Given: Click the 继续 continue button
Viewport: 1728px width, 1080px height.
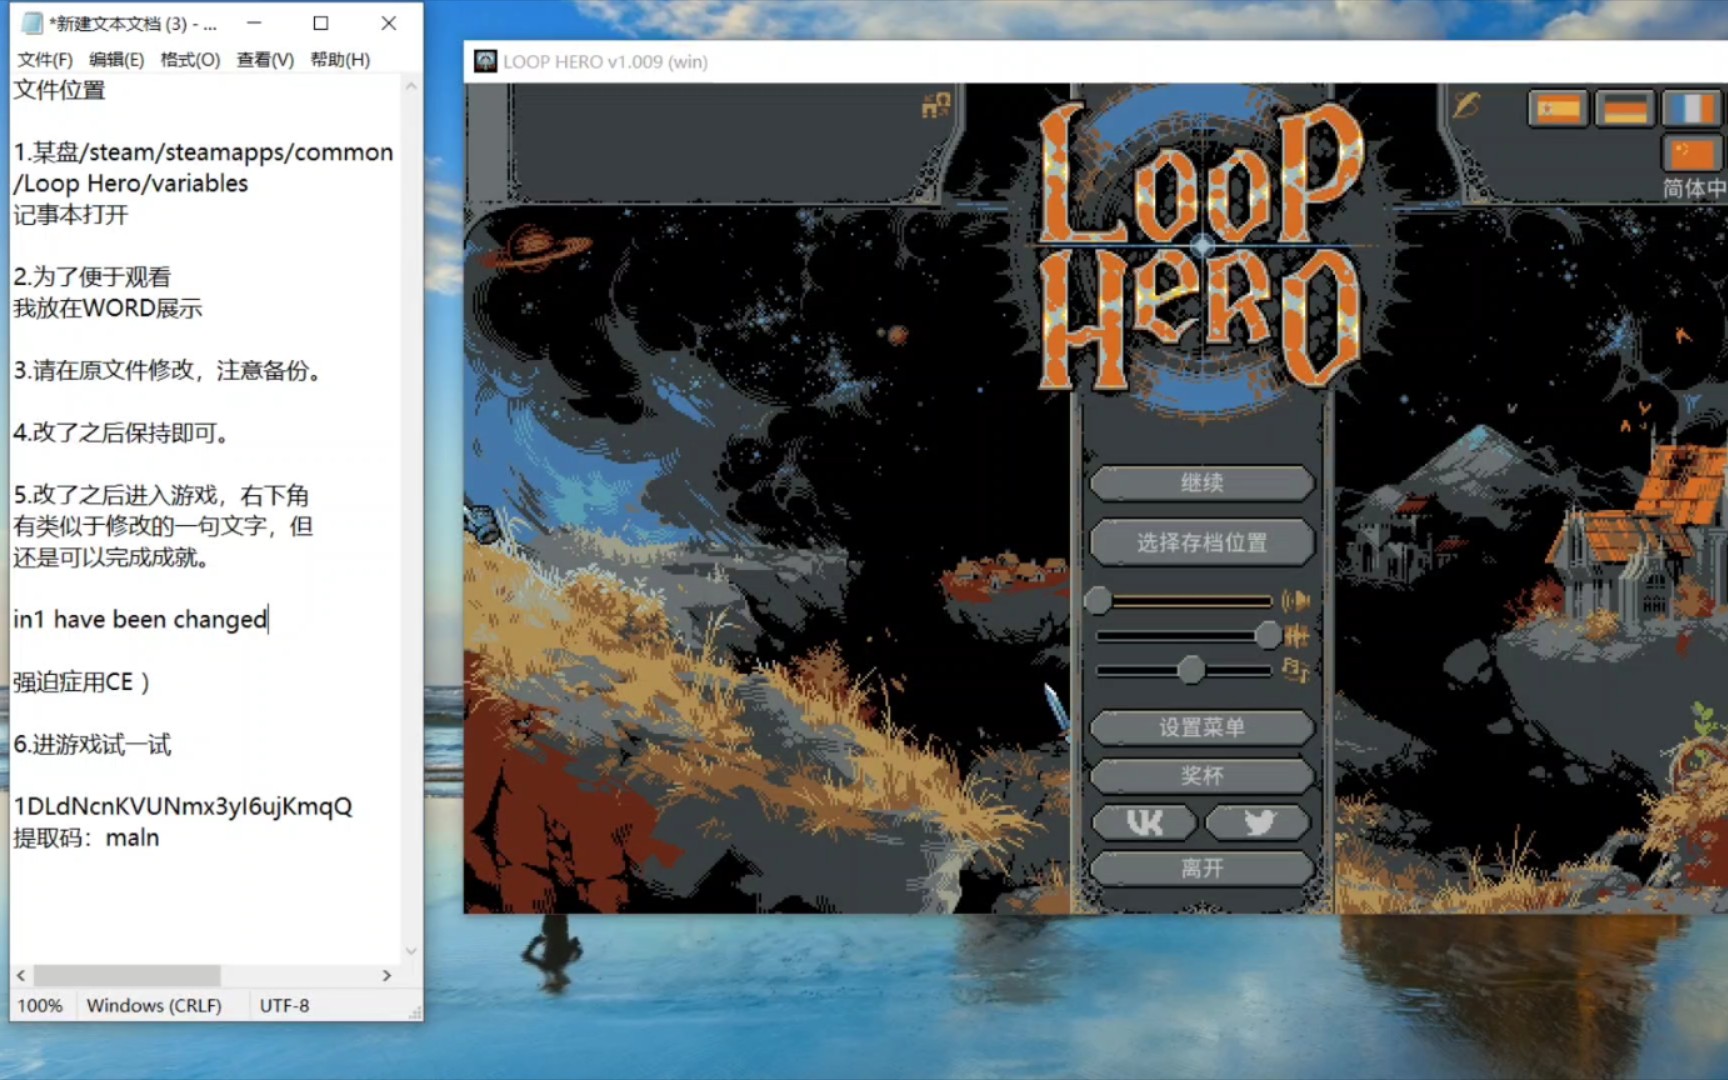Looking at the screenshot, I should (1202, 483).
